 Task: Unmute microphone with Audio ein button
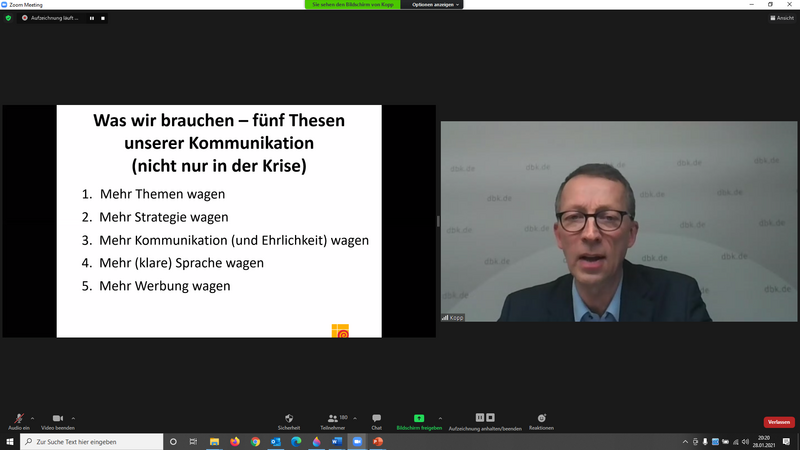18,419
